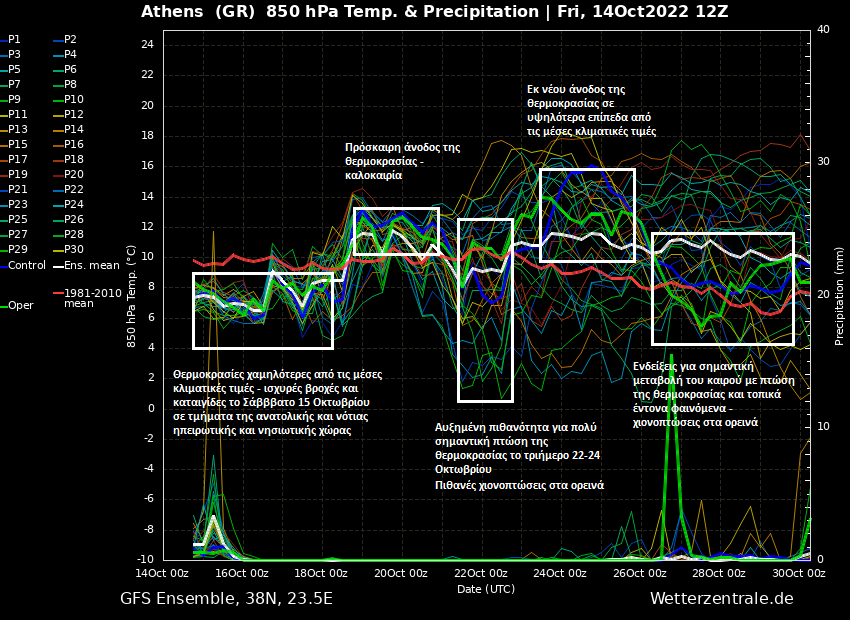Click the 'GFS Ensemble, 38N, 23.5E' caption
This screenshot has height=620, width=850.
pos(226,599)
